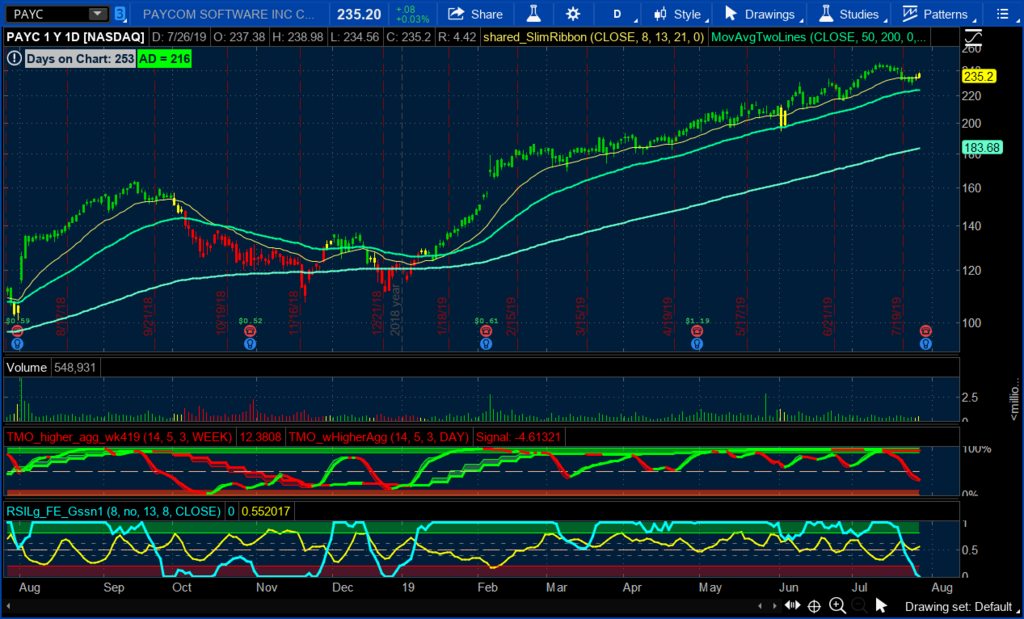Click the blue linked symbol number 3 icon
The width and height of the screenshot is (1024, 619).
tap(120, 14)
